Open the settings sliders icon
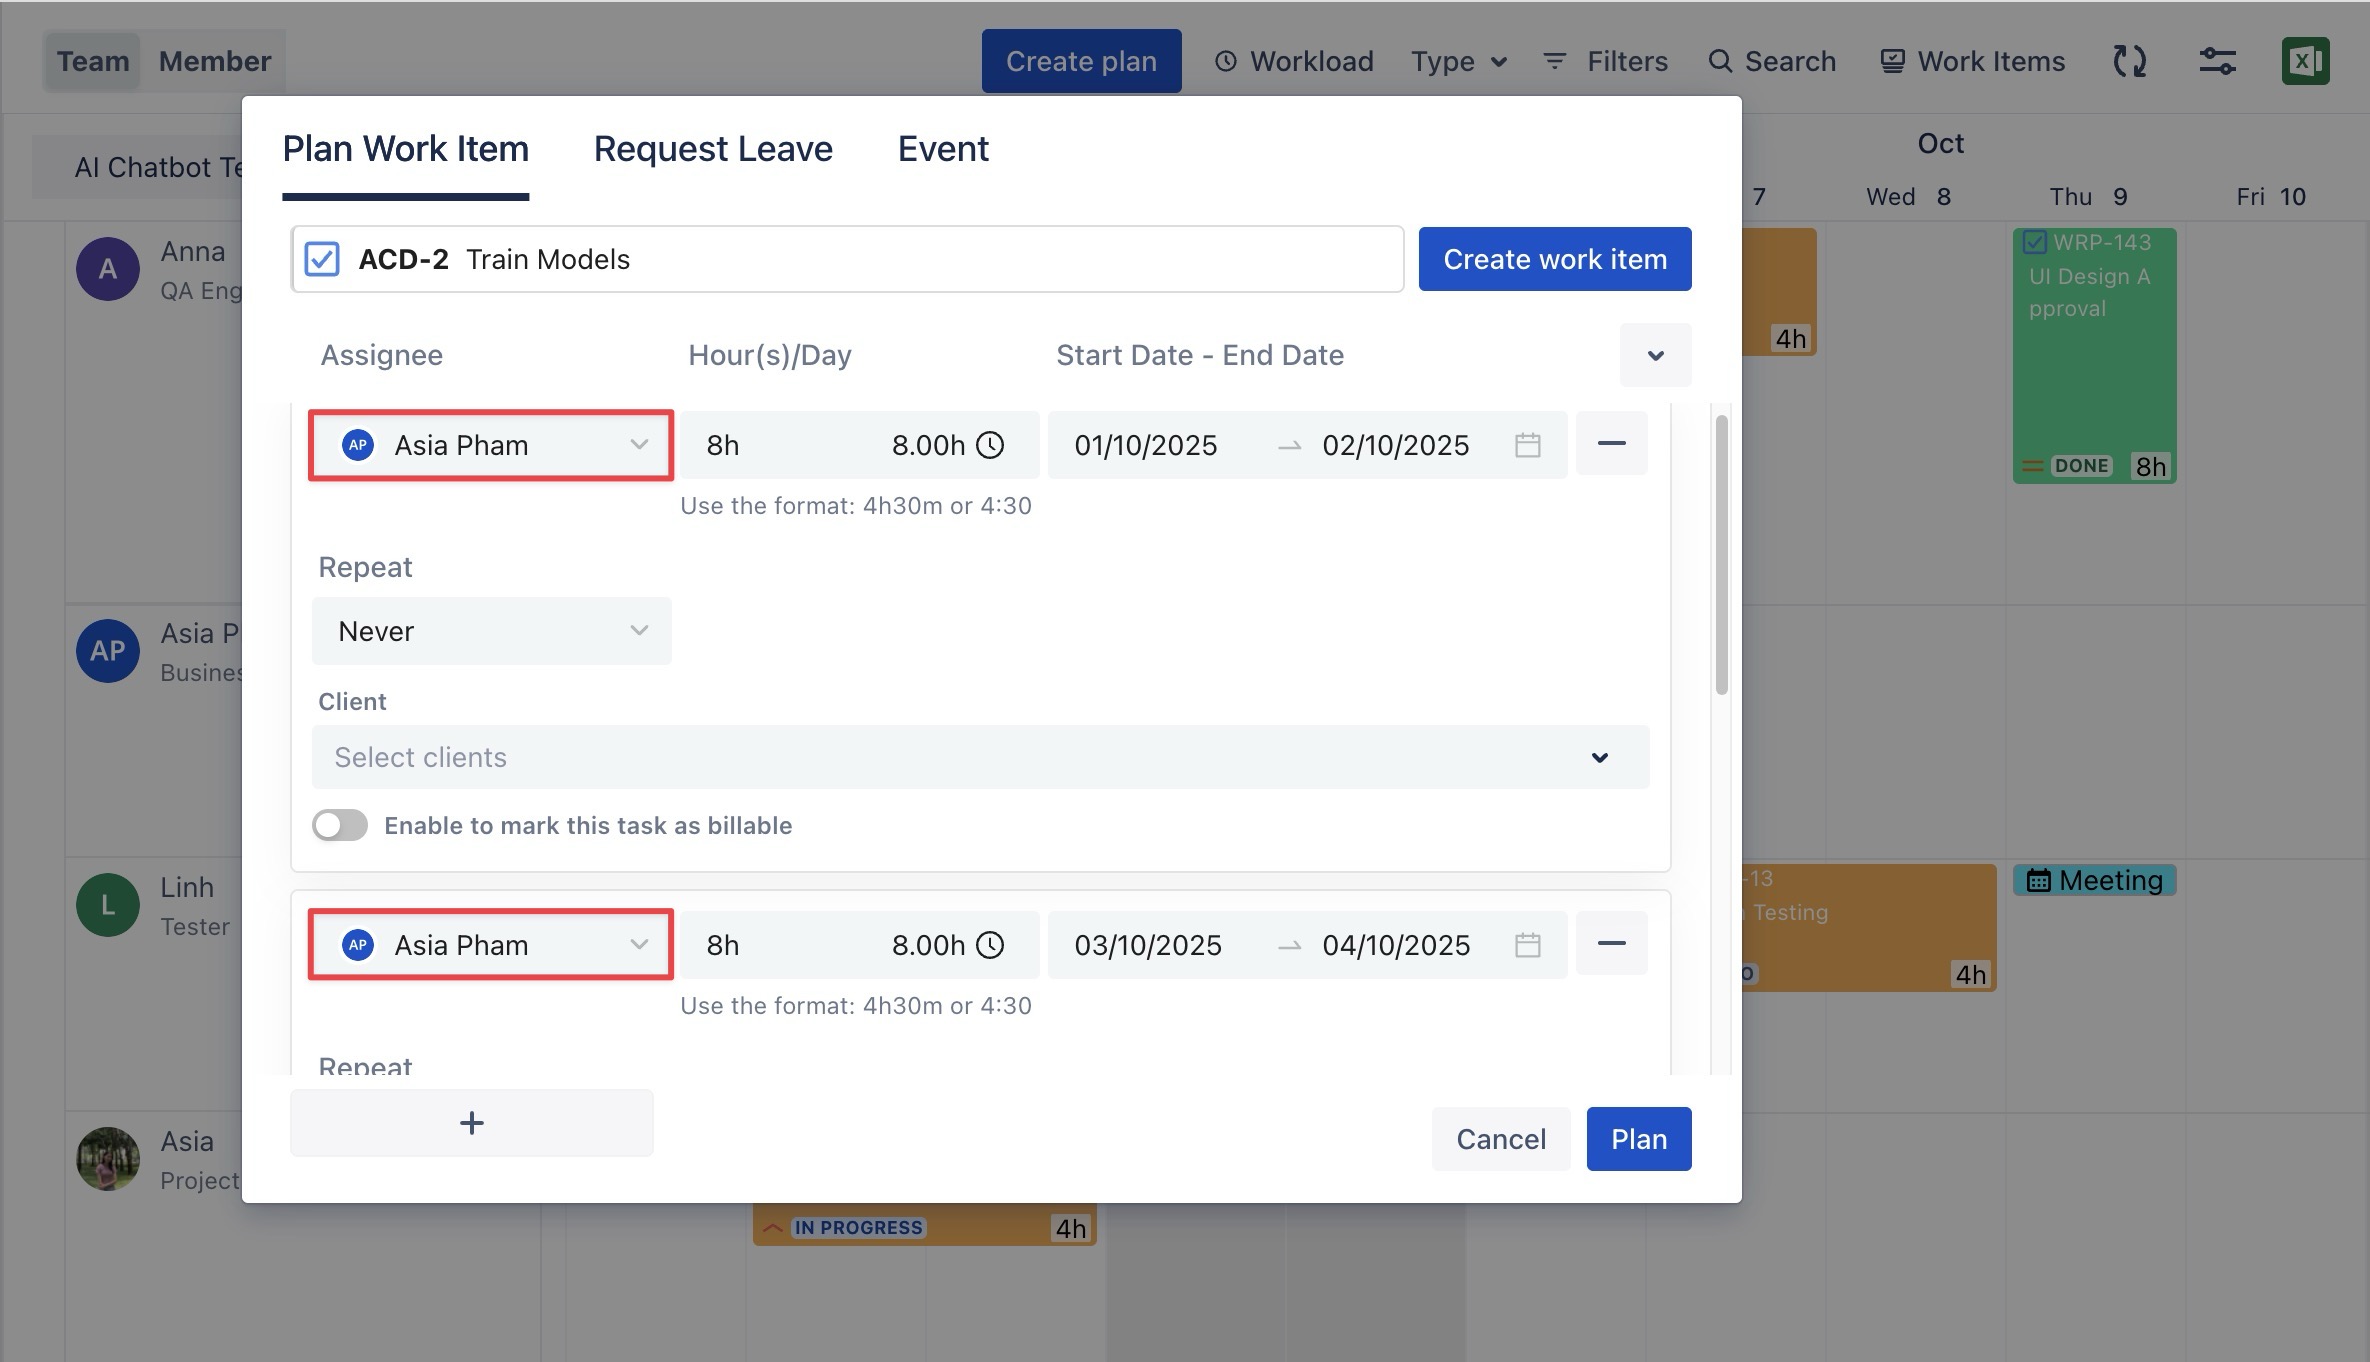Viewport: 2370px width, 1362px height. coord(2217,61)
